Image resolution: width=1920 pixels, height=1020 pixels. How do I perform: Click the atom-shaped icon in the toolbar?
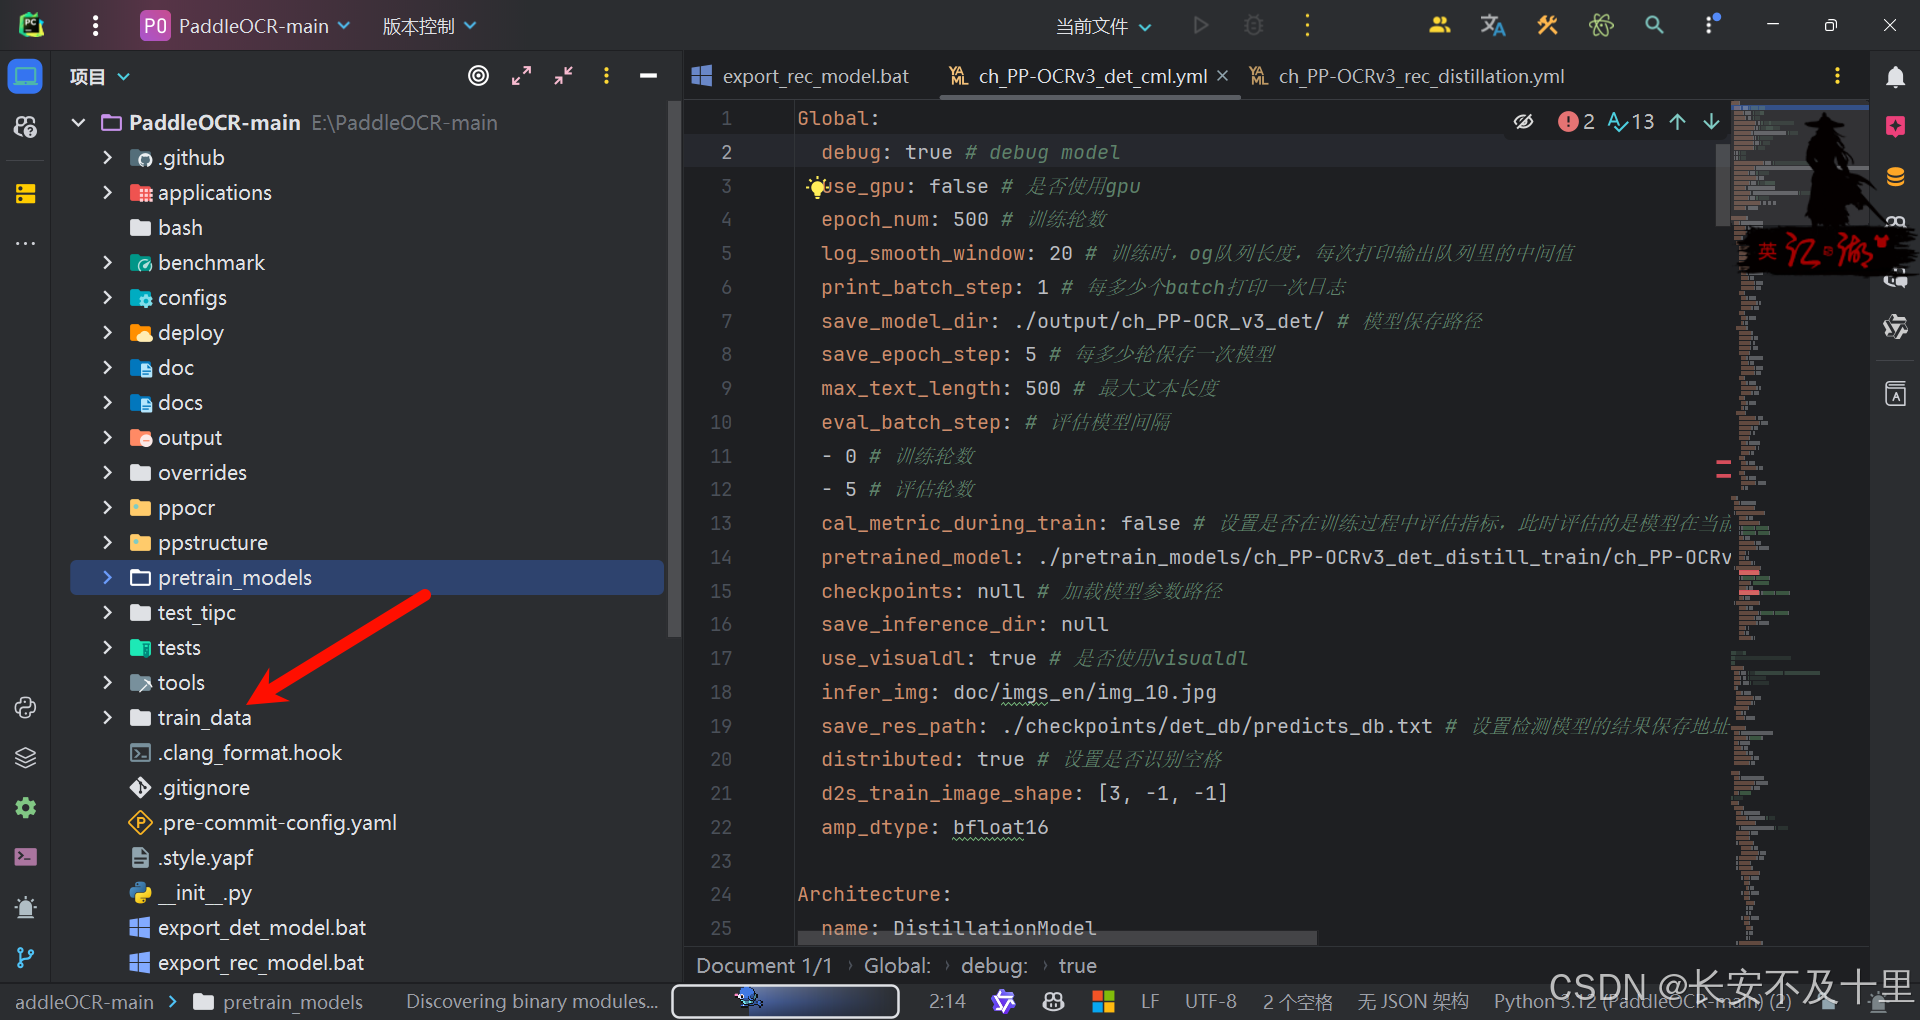pyautogui.click(x=1601, y=26)
